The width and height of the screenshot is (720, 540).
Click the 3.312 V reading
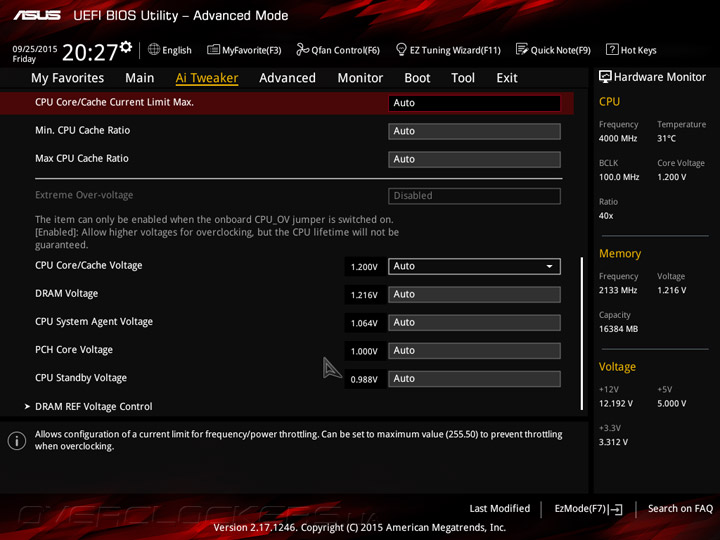tap(613, 442)
